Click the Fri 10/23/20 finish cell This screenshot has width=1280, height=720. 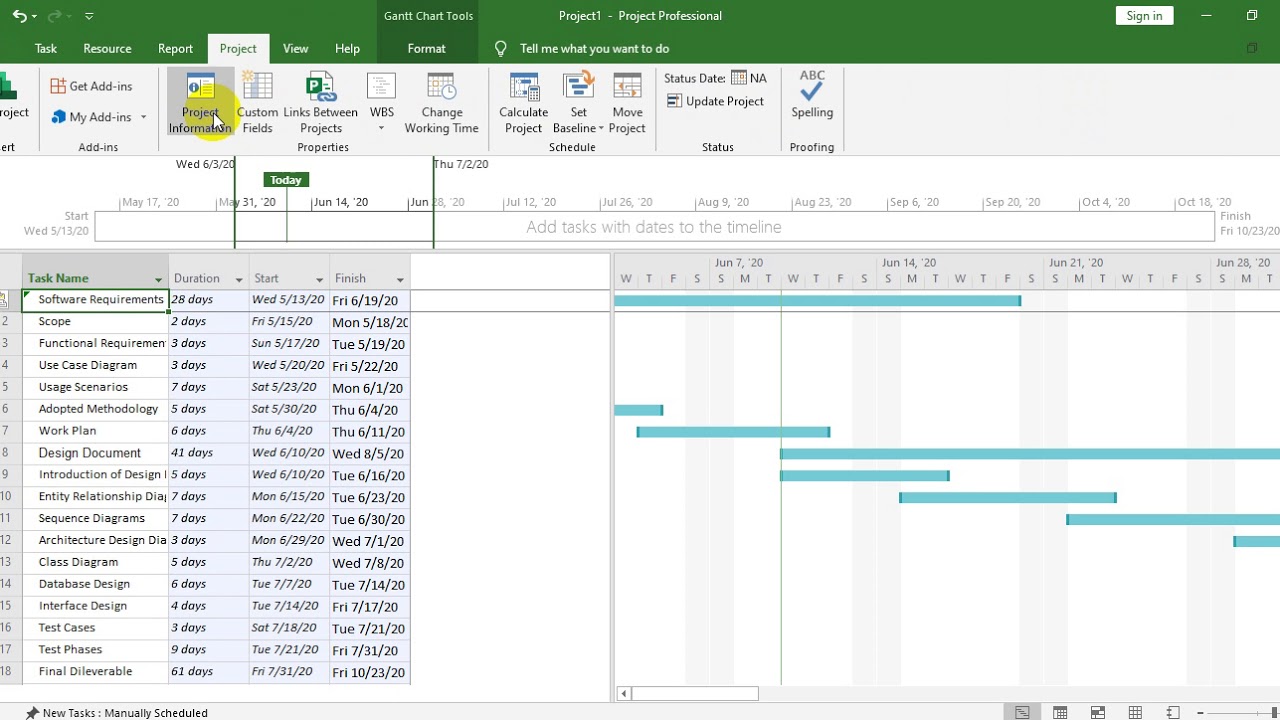[x=369, y=672]
